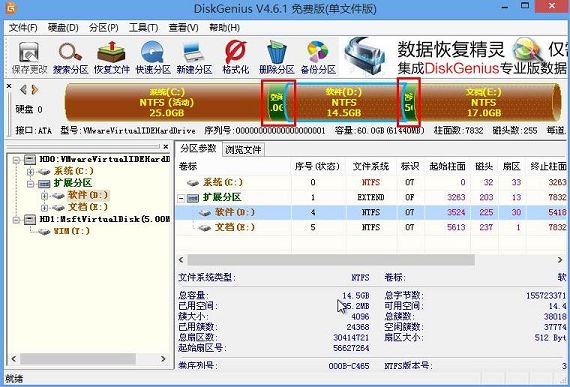
Task: Close the left disk tree panel
Action: point(166,146)
